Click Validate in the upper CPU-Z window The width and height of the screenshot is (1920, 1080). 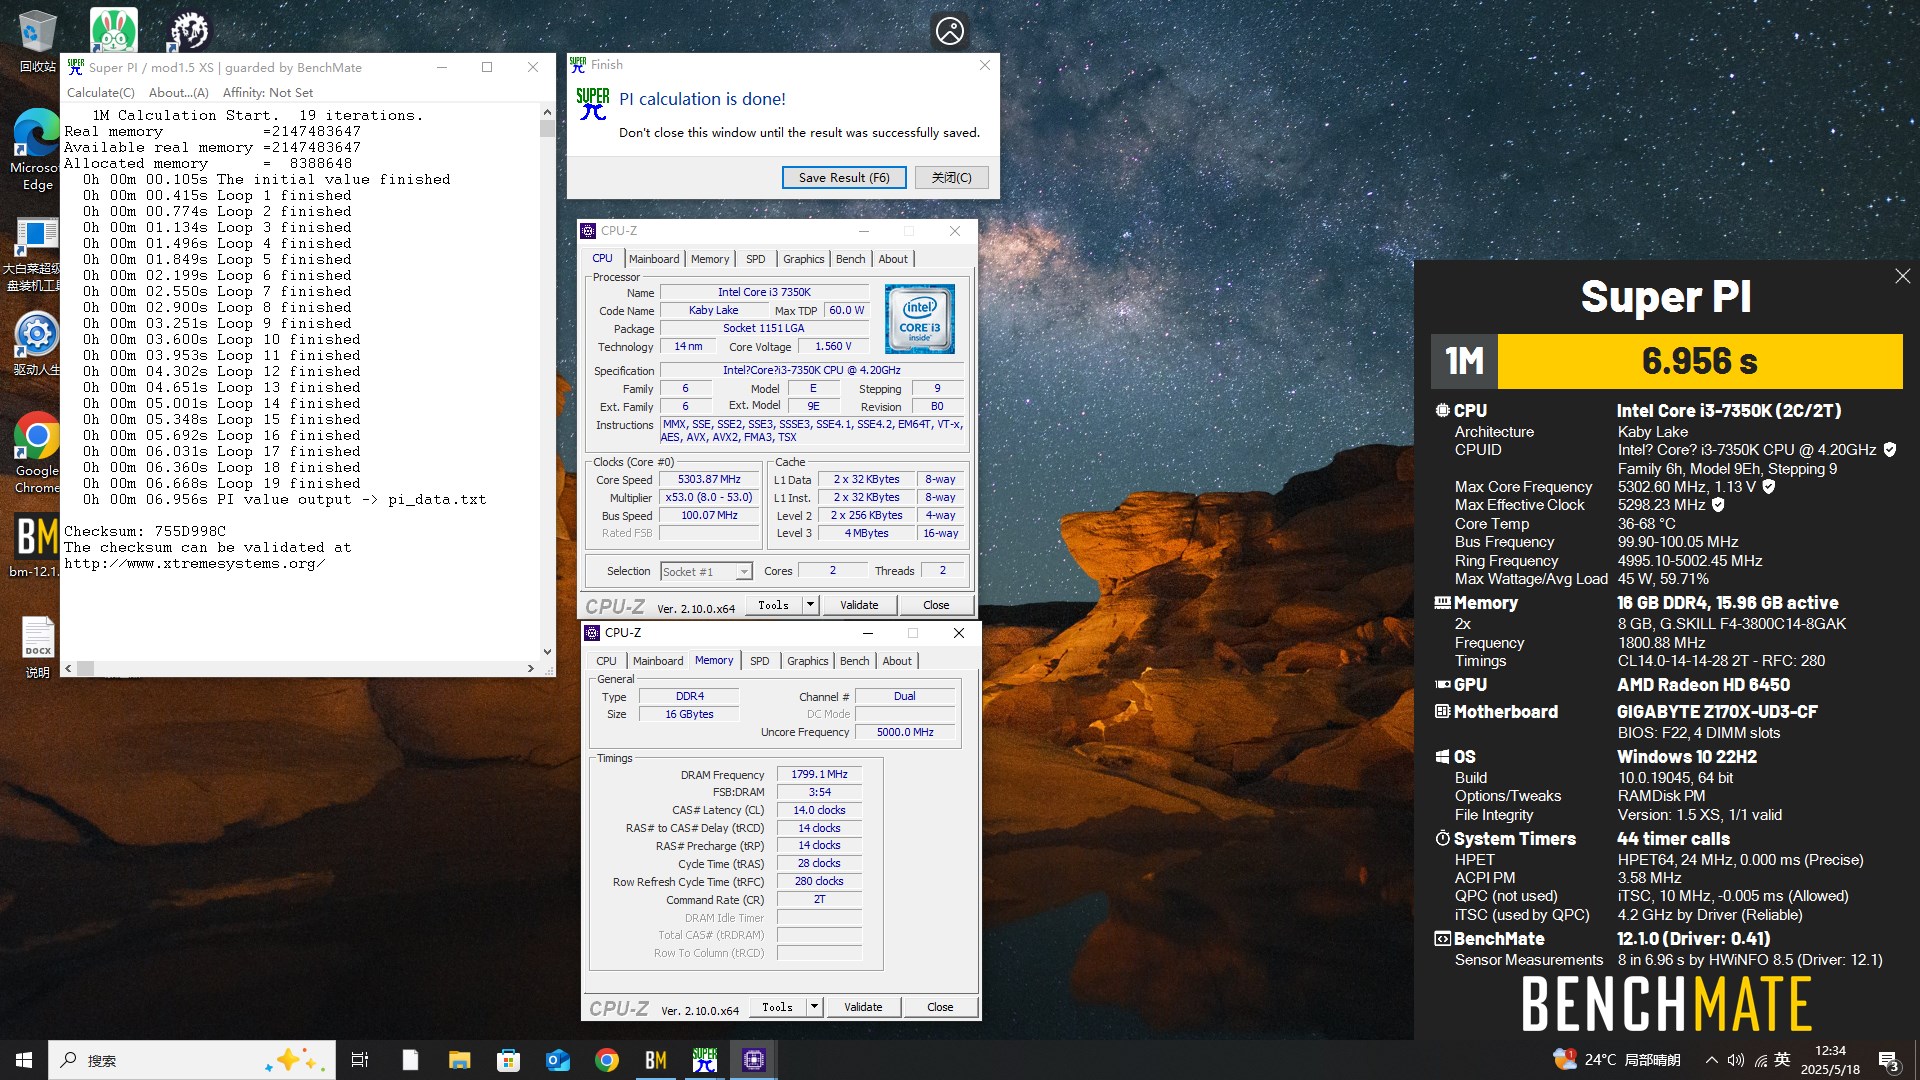pyautogui.click(x=859, y=605)
